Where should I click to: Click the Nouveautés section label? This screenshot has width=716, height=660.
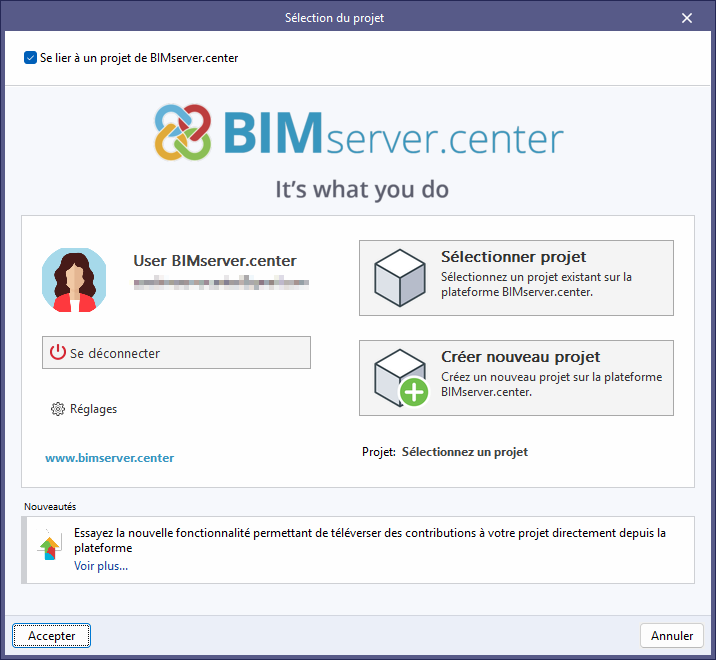[50, 507]
